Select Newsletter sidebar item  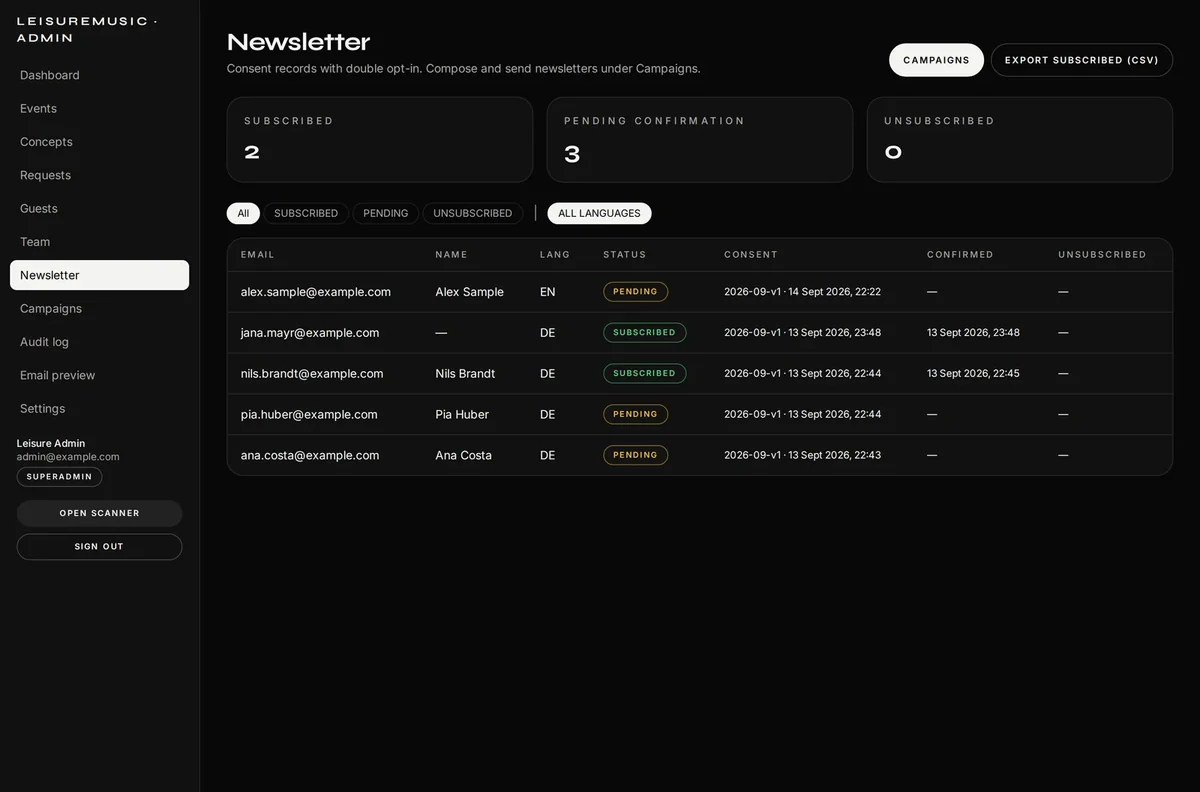[99, 275]
